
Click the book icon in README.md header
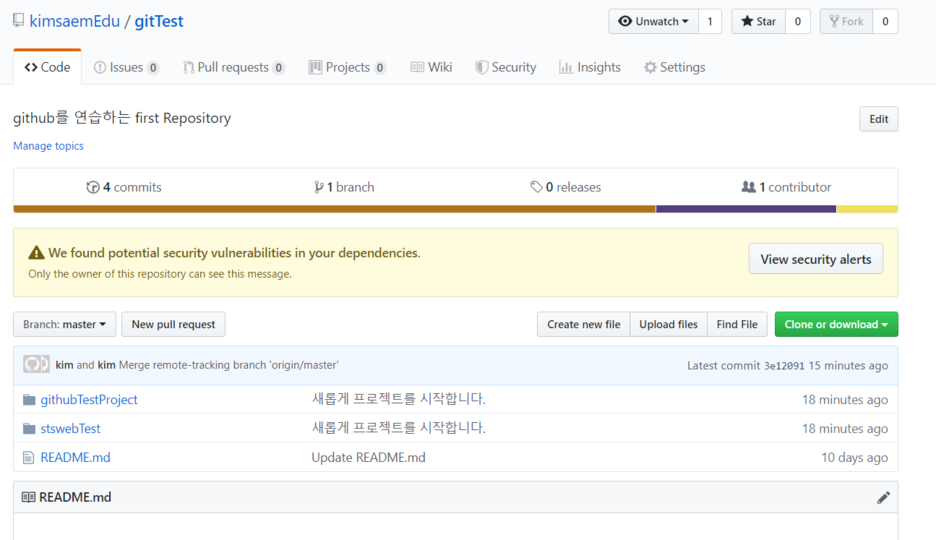coord(28,497)
